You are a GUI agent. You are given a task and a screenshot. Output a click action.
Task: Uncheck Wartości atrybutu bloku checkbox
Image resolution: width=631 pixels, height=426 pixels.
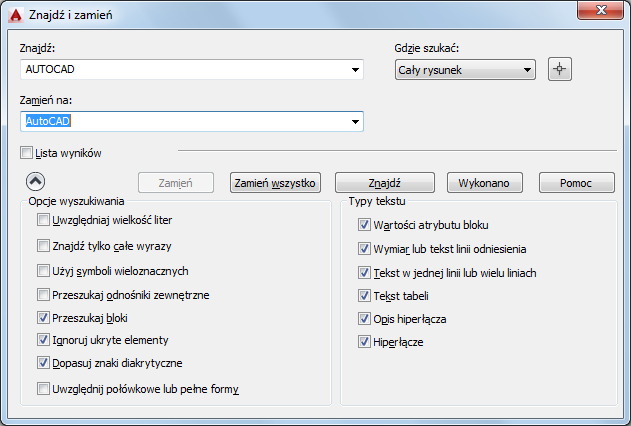[x=364, y=224]
